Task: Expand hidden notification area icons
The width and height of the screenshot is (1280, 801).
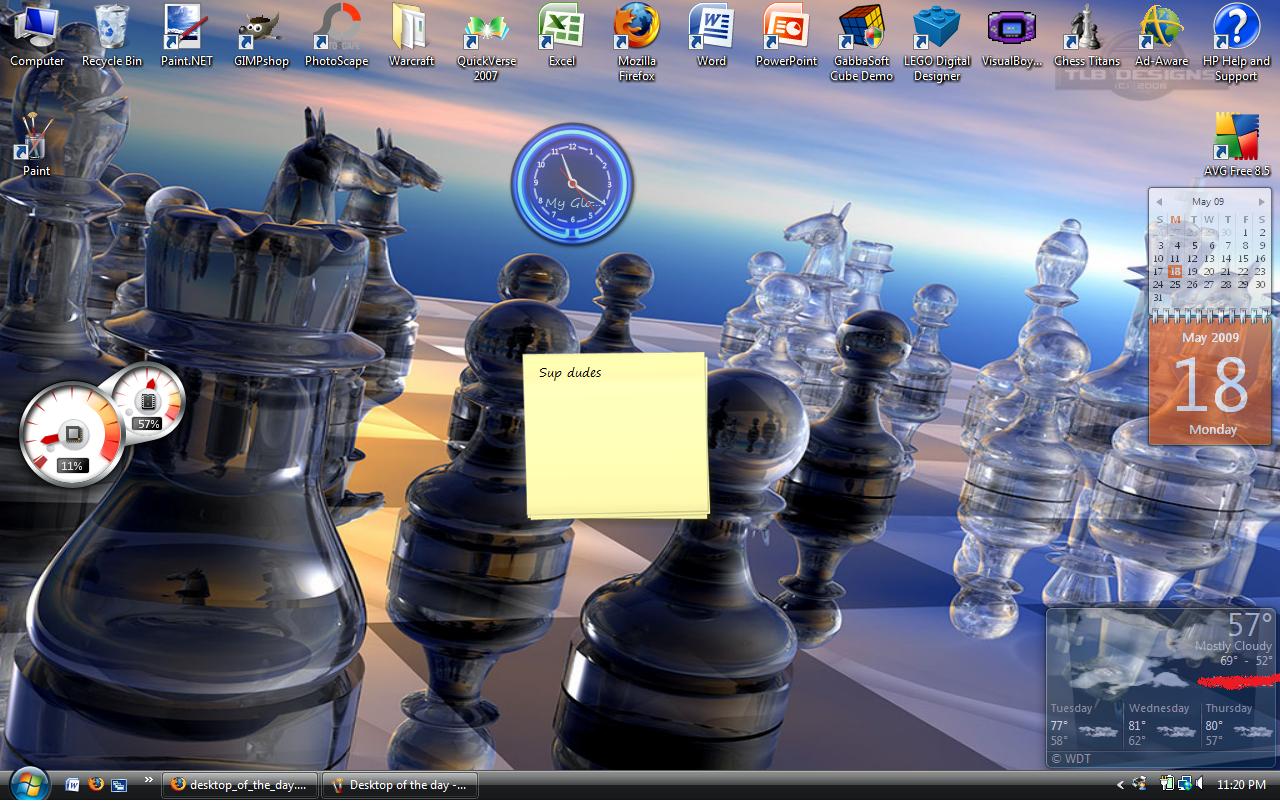Action: point(1121,785)
